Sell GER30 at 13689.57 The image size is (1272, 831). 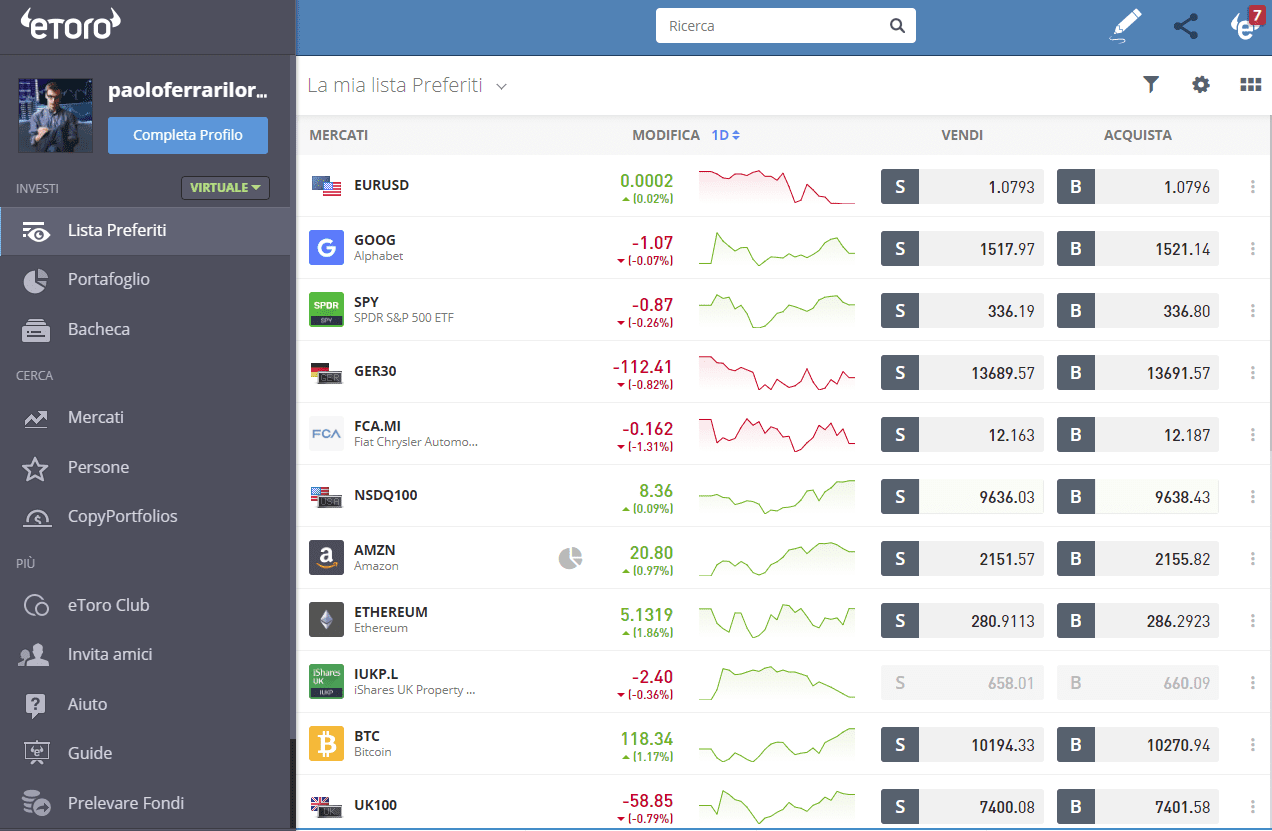pos(962,372)
